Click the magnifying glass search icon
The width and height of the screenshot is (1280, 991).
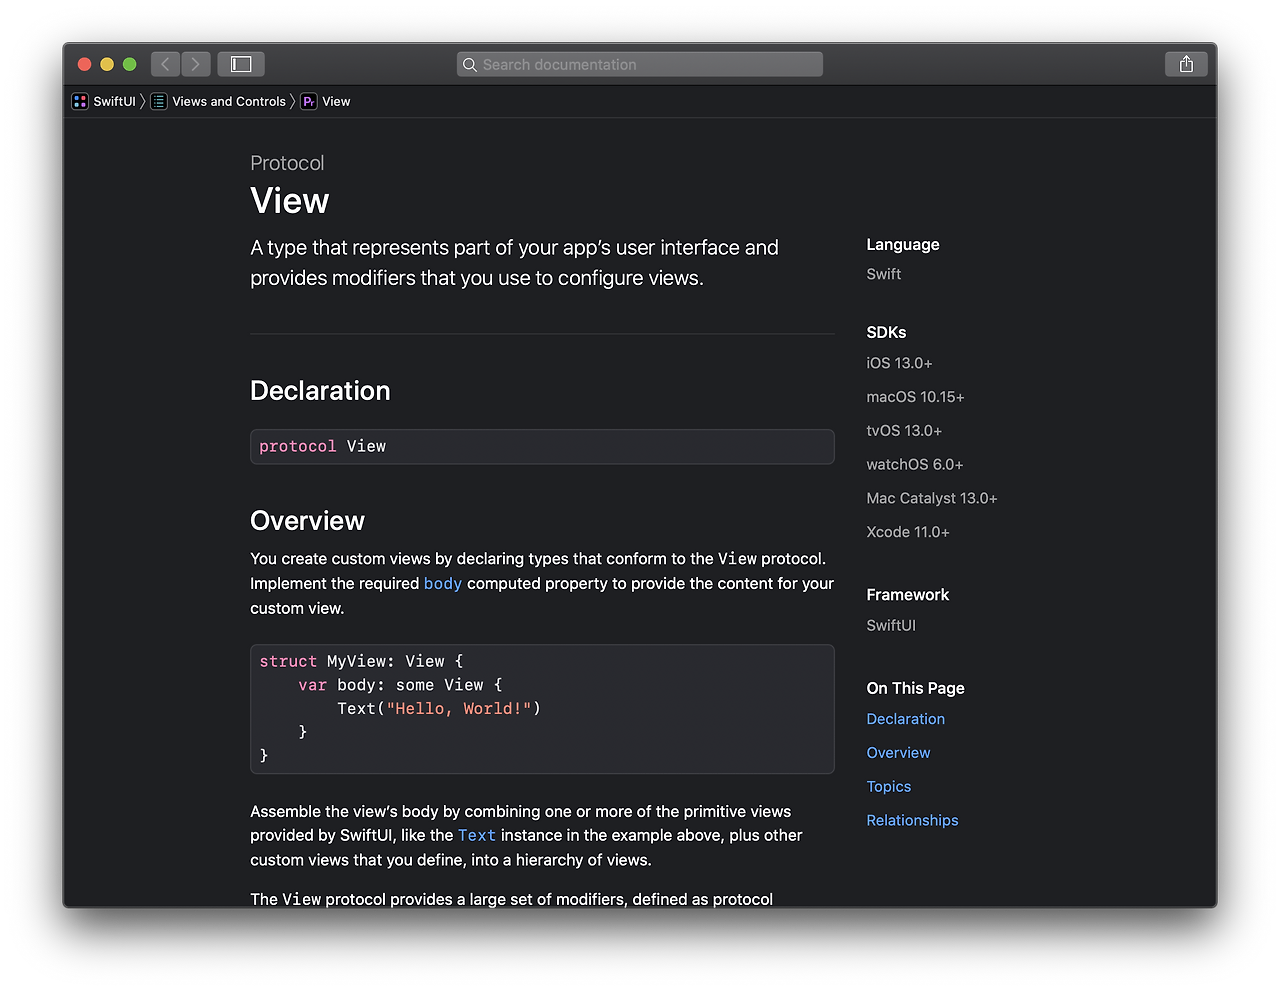[x=470, y=65]
